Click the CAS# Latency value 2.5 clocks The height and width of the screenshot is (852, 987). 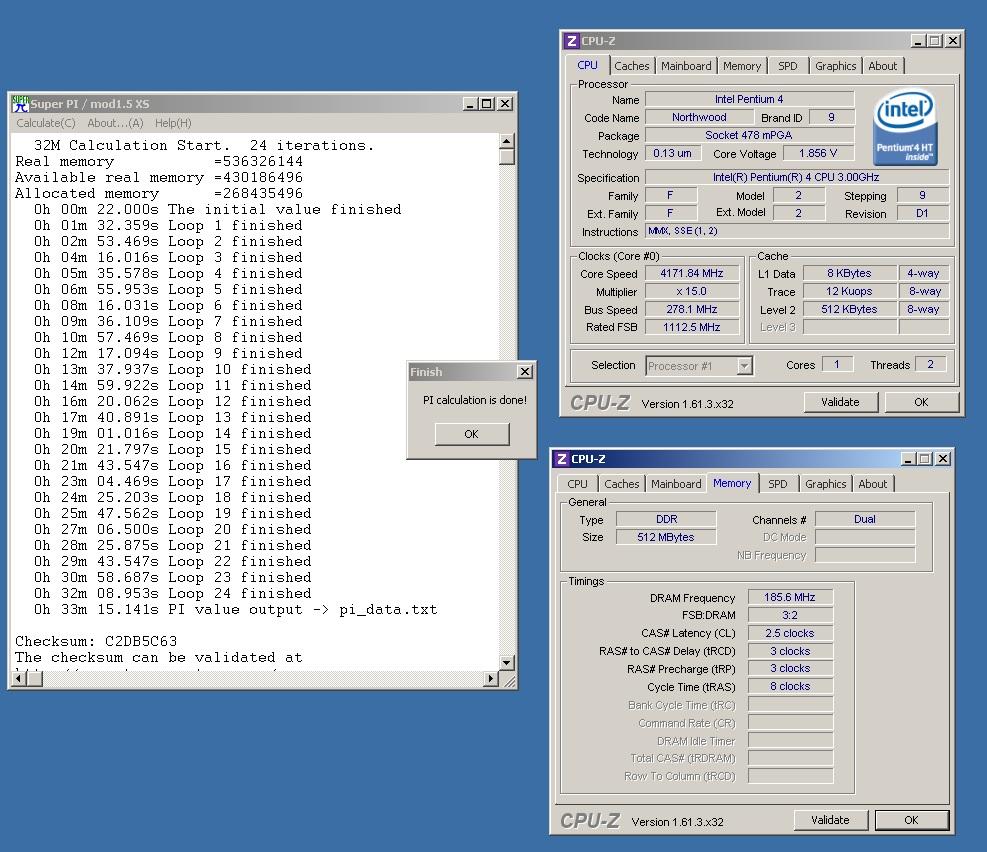point(790,633)
